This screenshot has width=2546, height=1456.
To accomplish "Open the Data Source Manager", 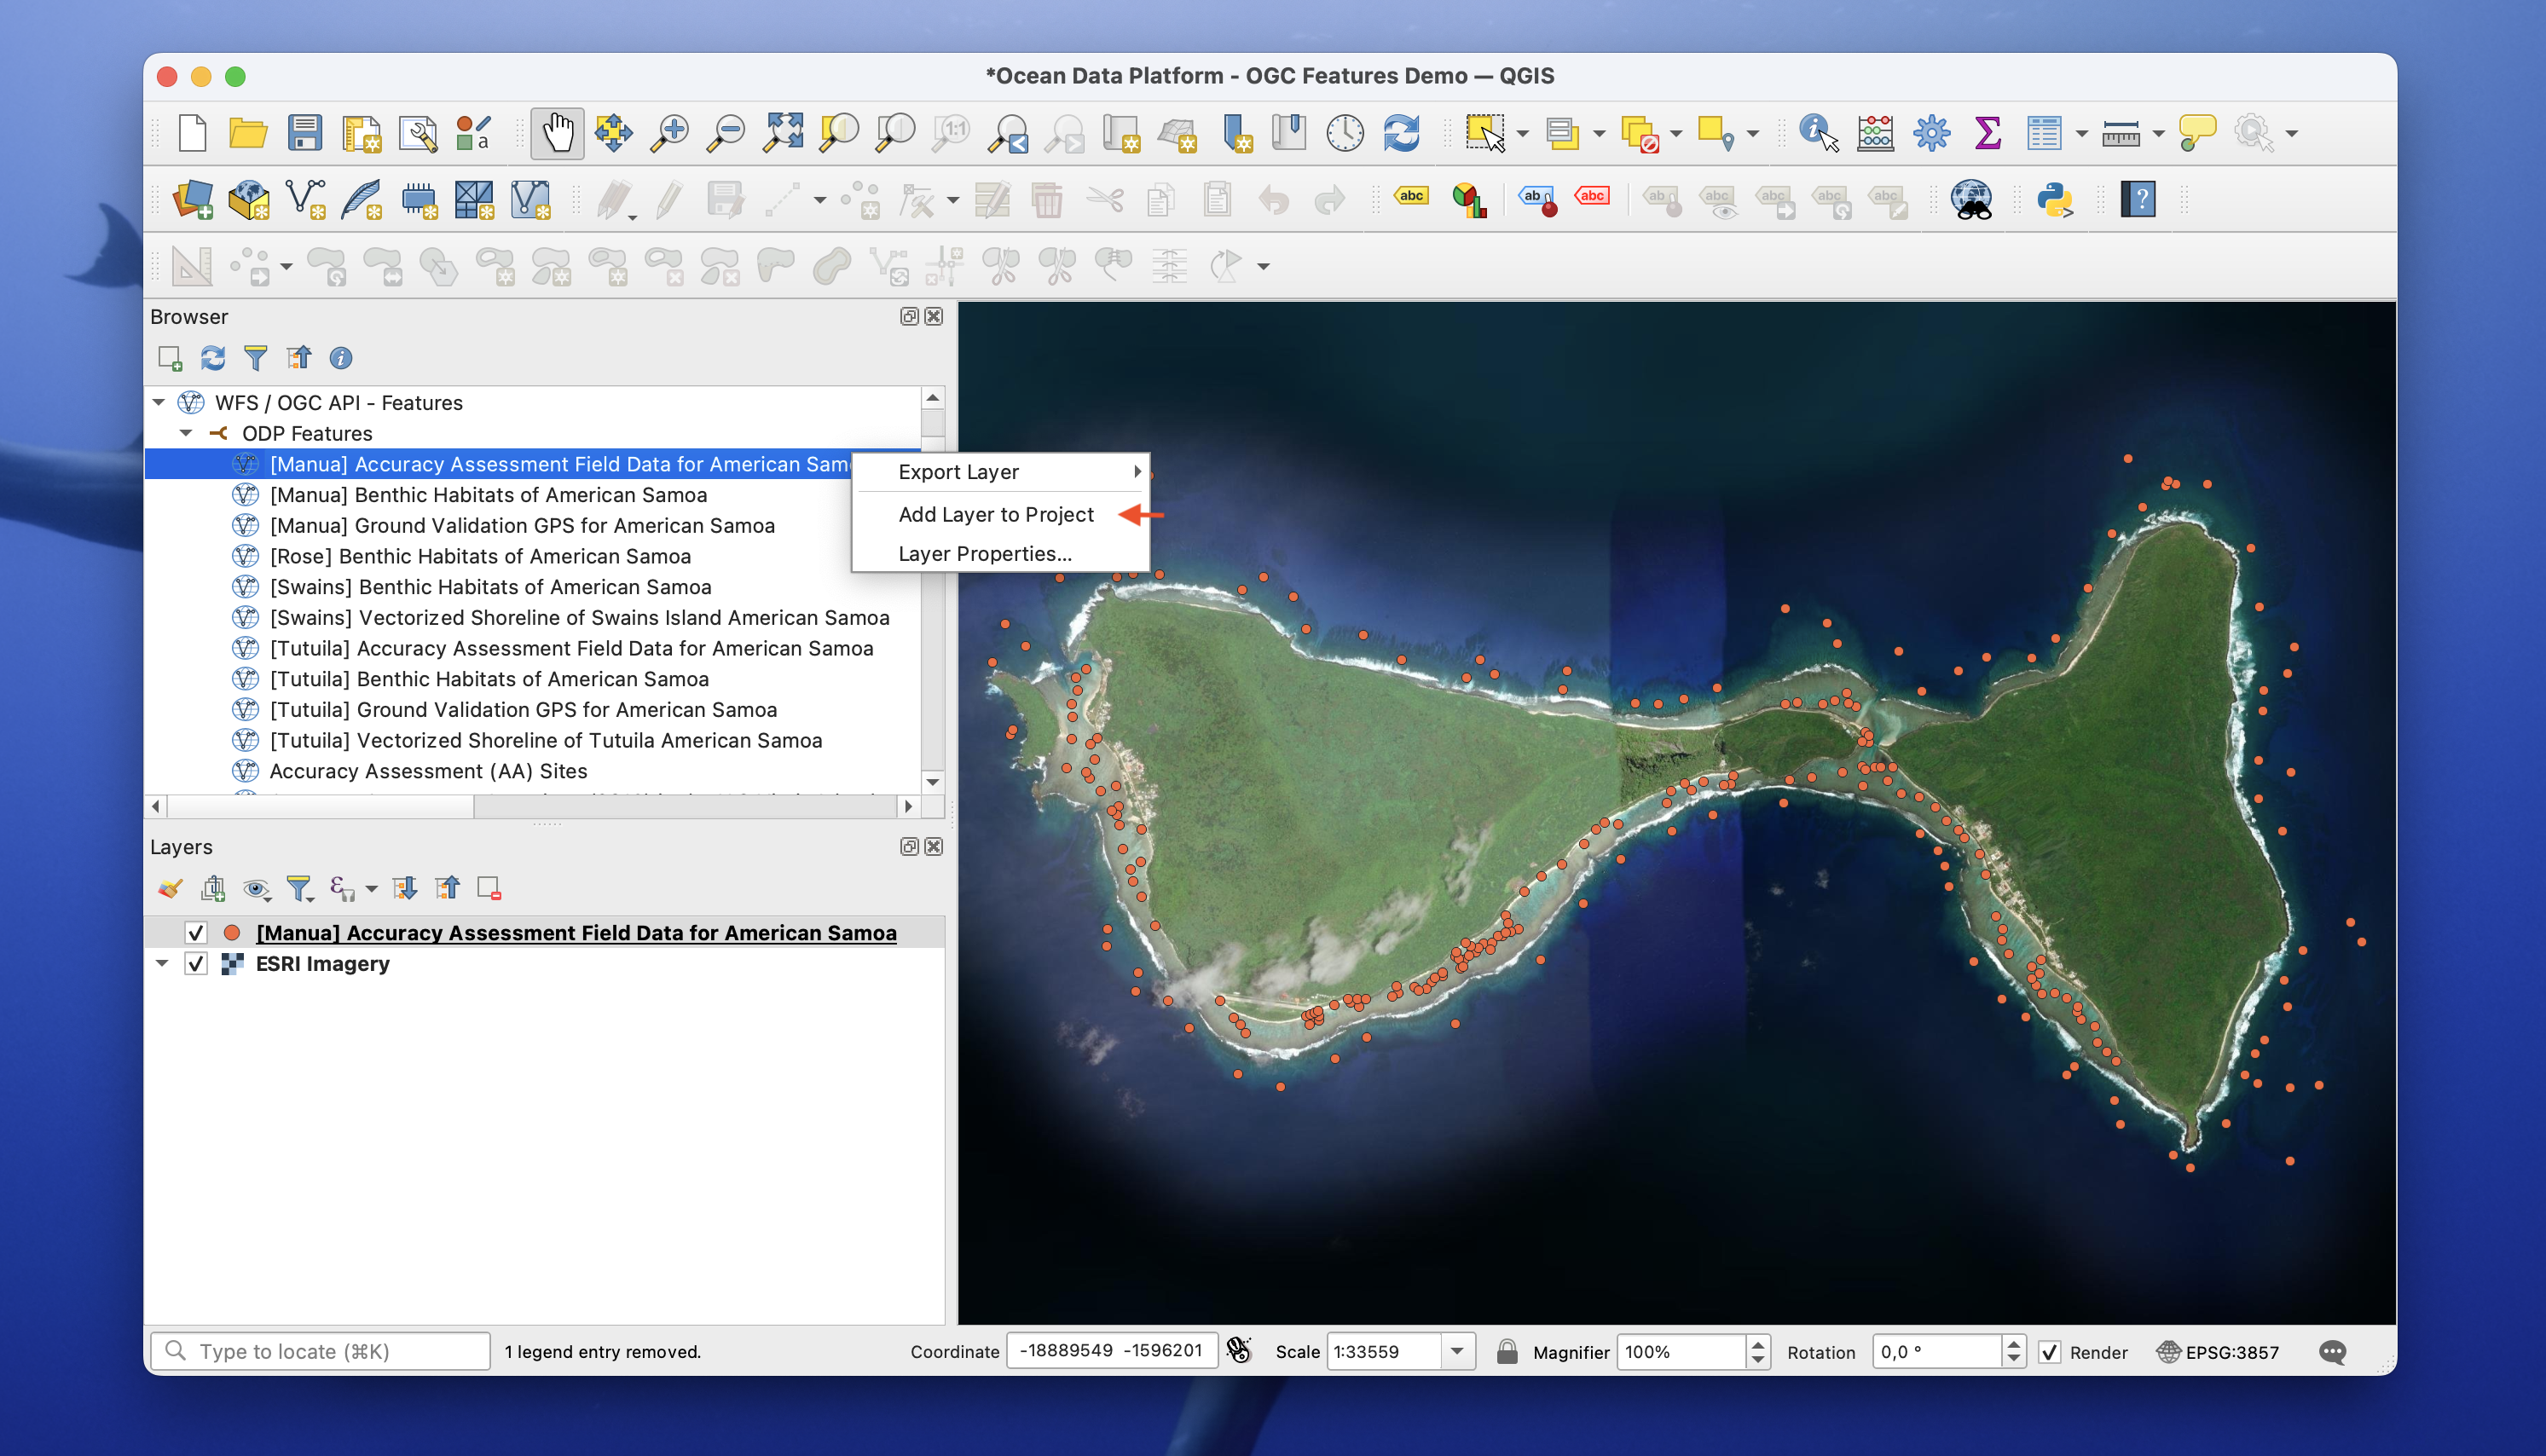I will tap(194, 199).
